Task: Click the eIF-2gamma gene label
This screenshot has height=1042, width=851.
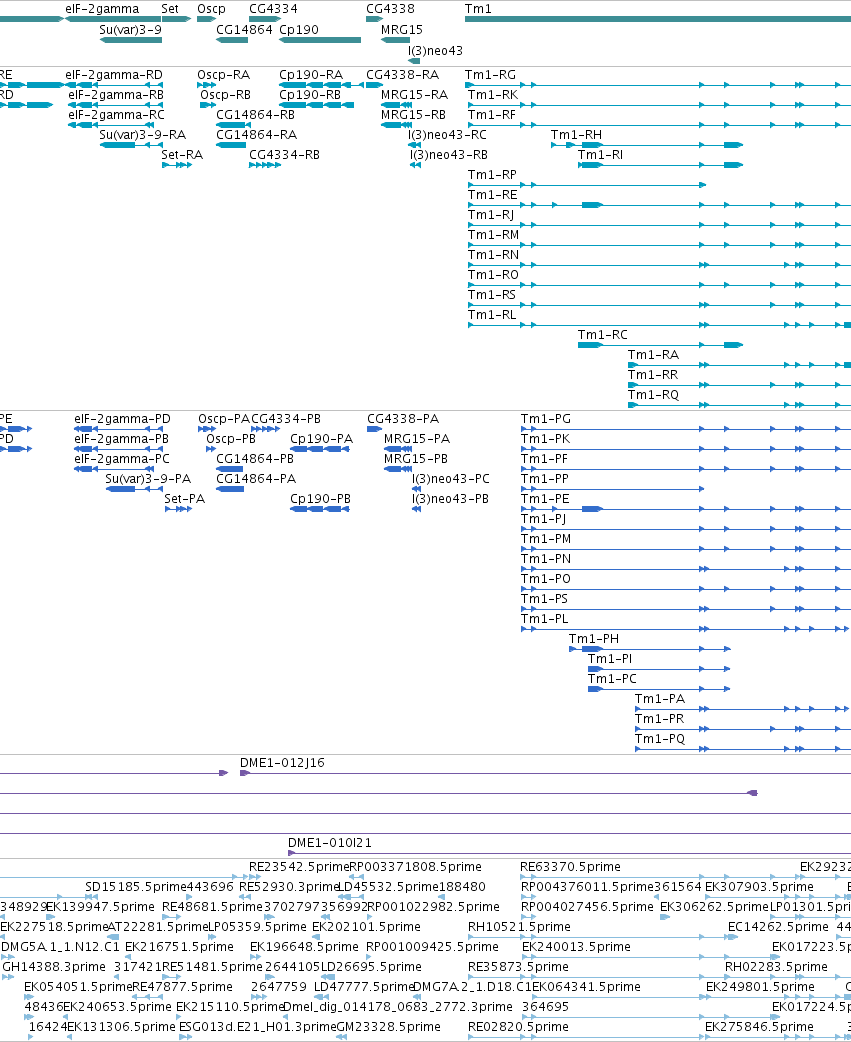Action: pos(102,9)
